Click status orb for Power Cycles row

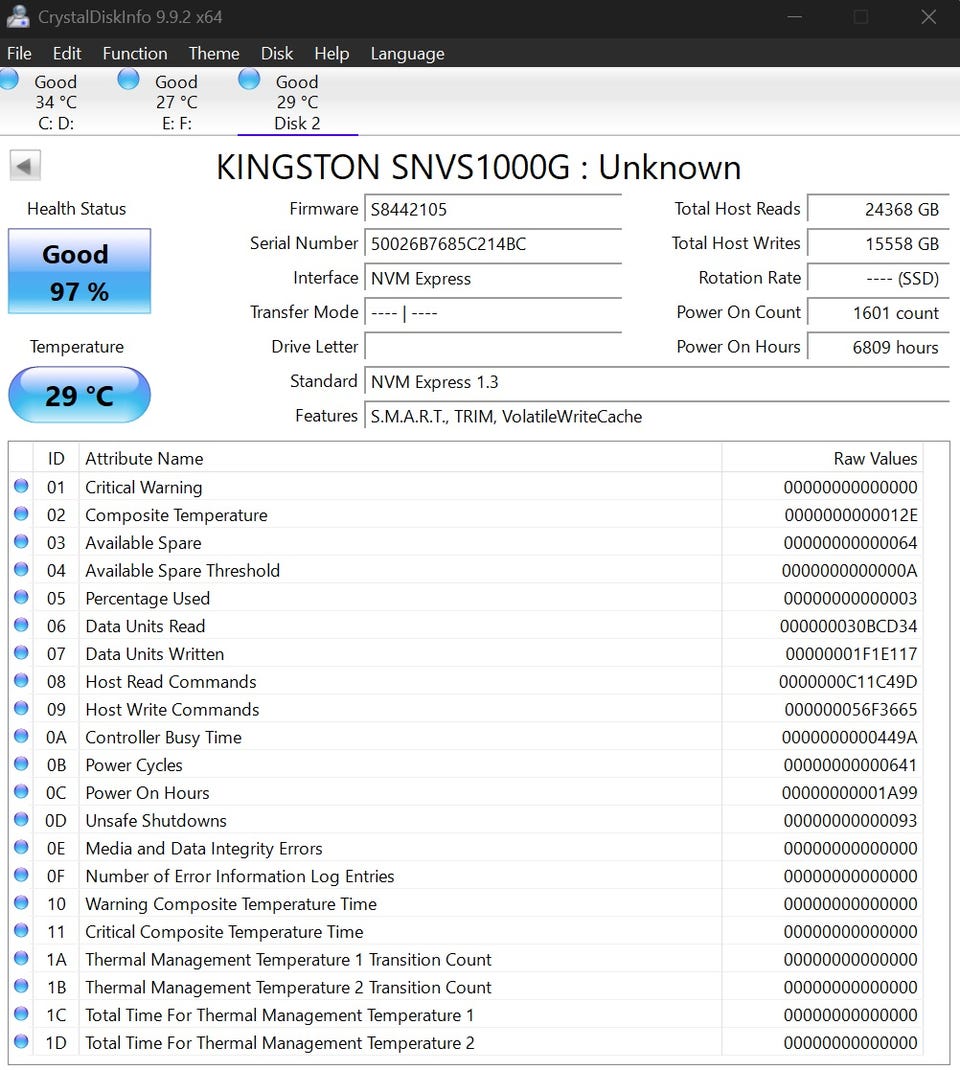pos(21,764)
